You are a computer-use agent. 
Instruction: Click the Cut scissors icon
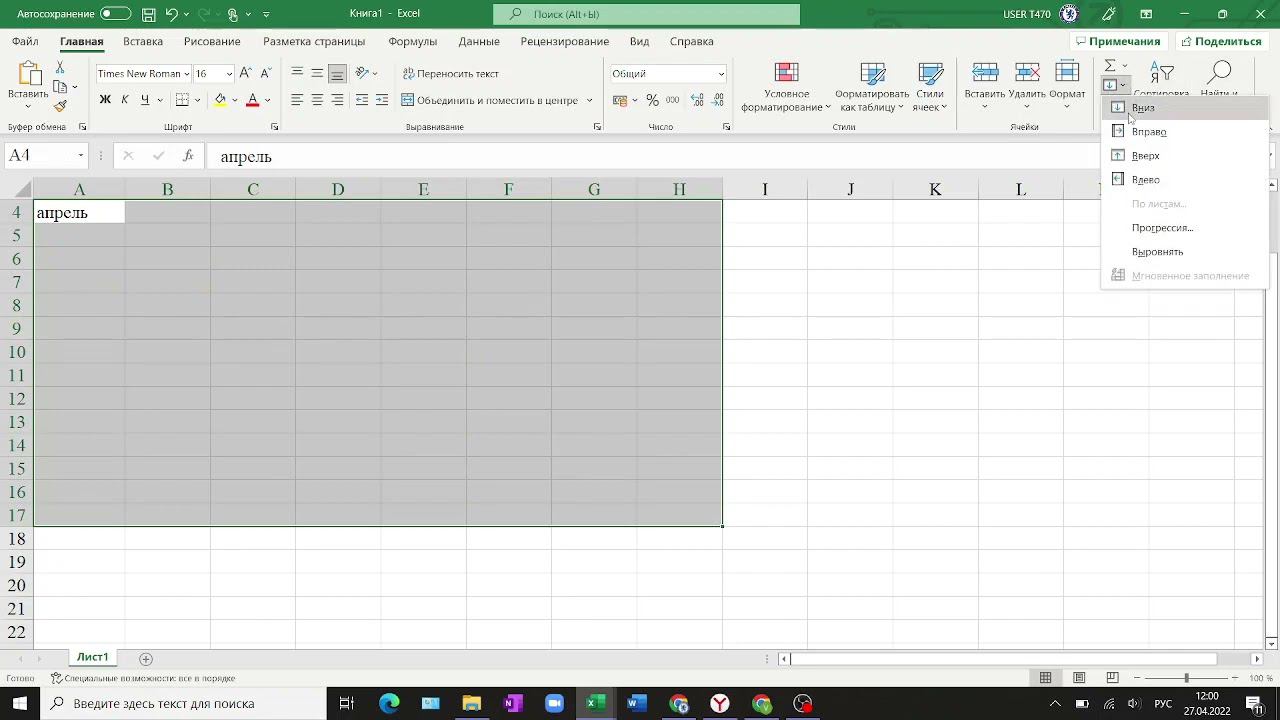tap(60, 67)
